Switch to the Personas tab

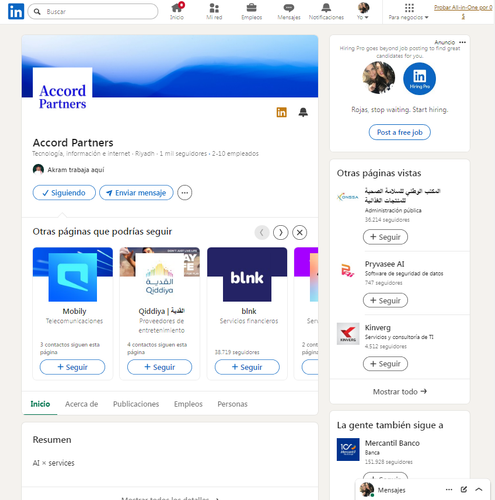pos(233,404)
